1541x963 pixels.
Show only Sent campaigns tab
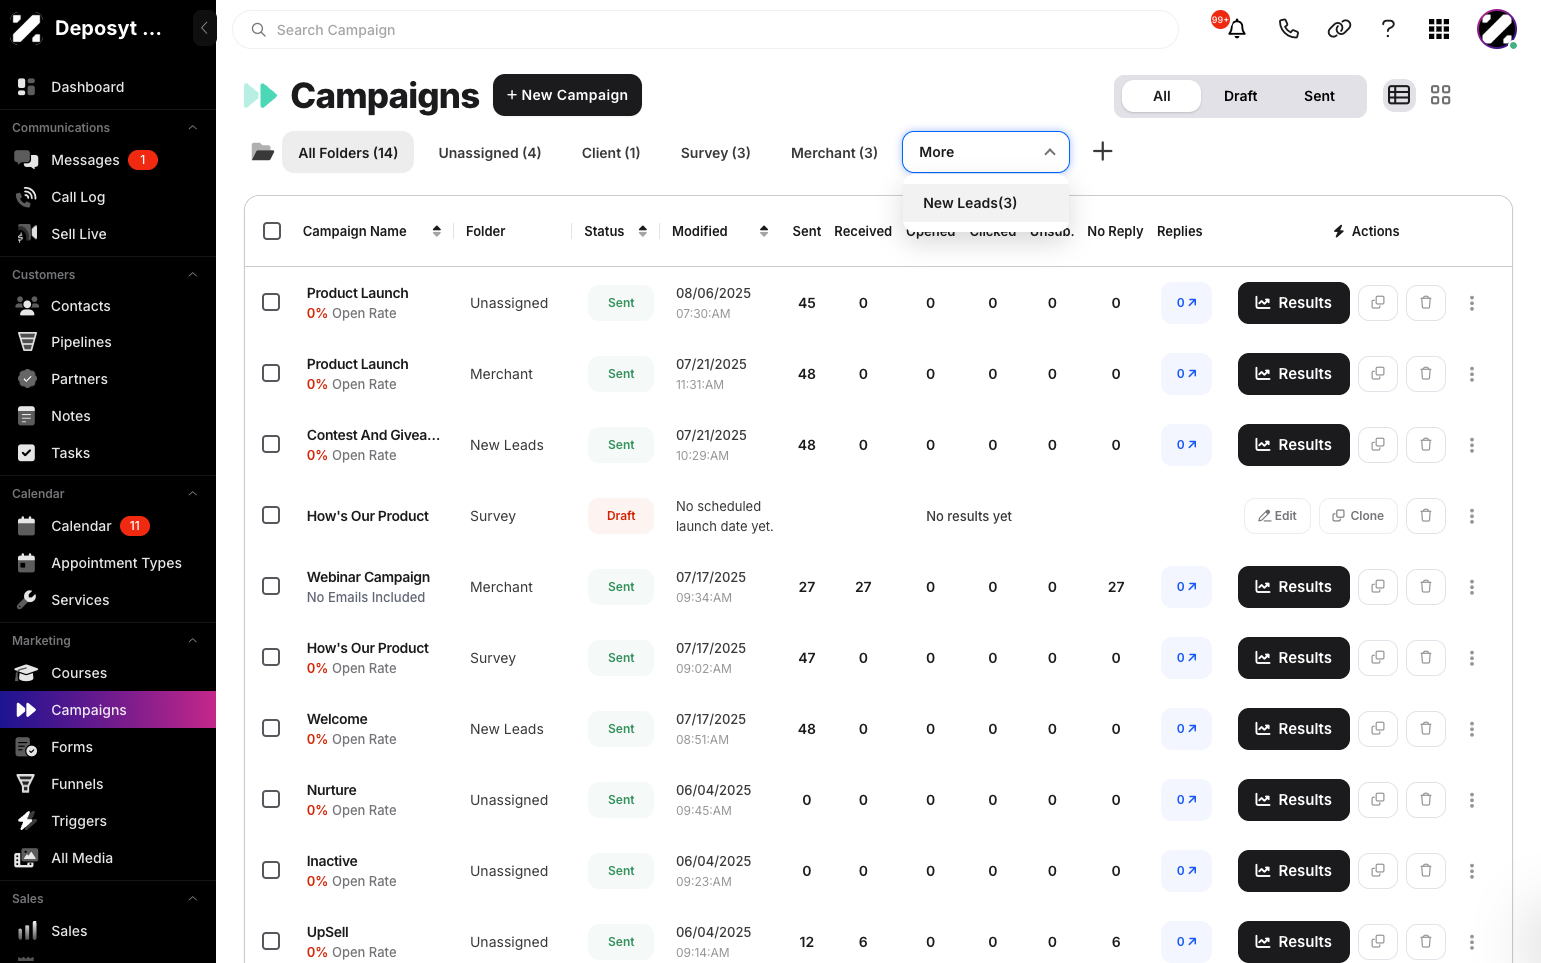click(x=1319, y=96)
